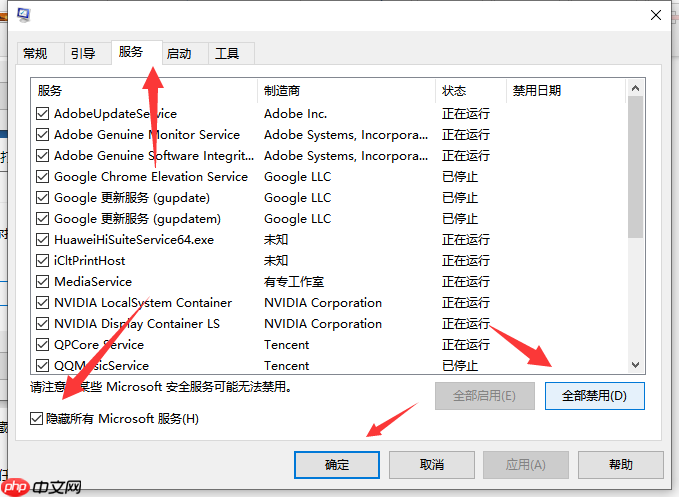Image resolution: width=679 pixels, height=497 pixels.
Task: Click the 全部启用(E) button
Action: (x=485, y=396)
